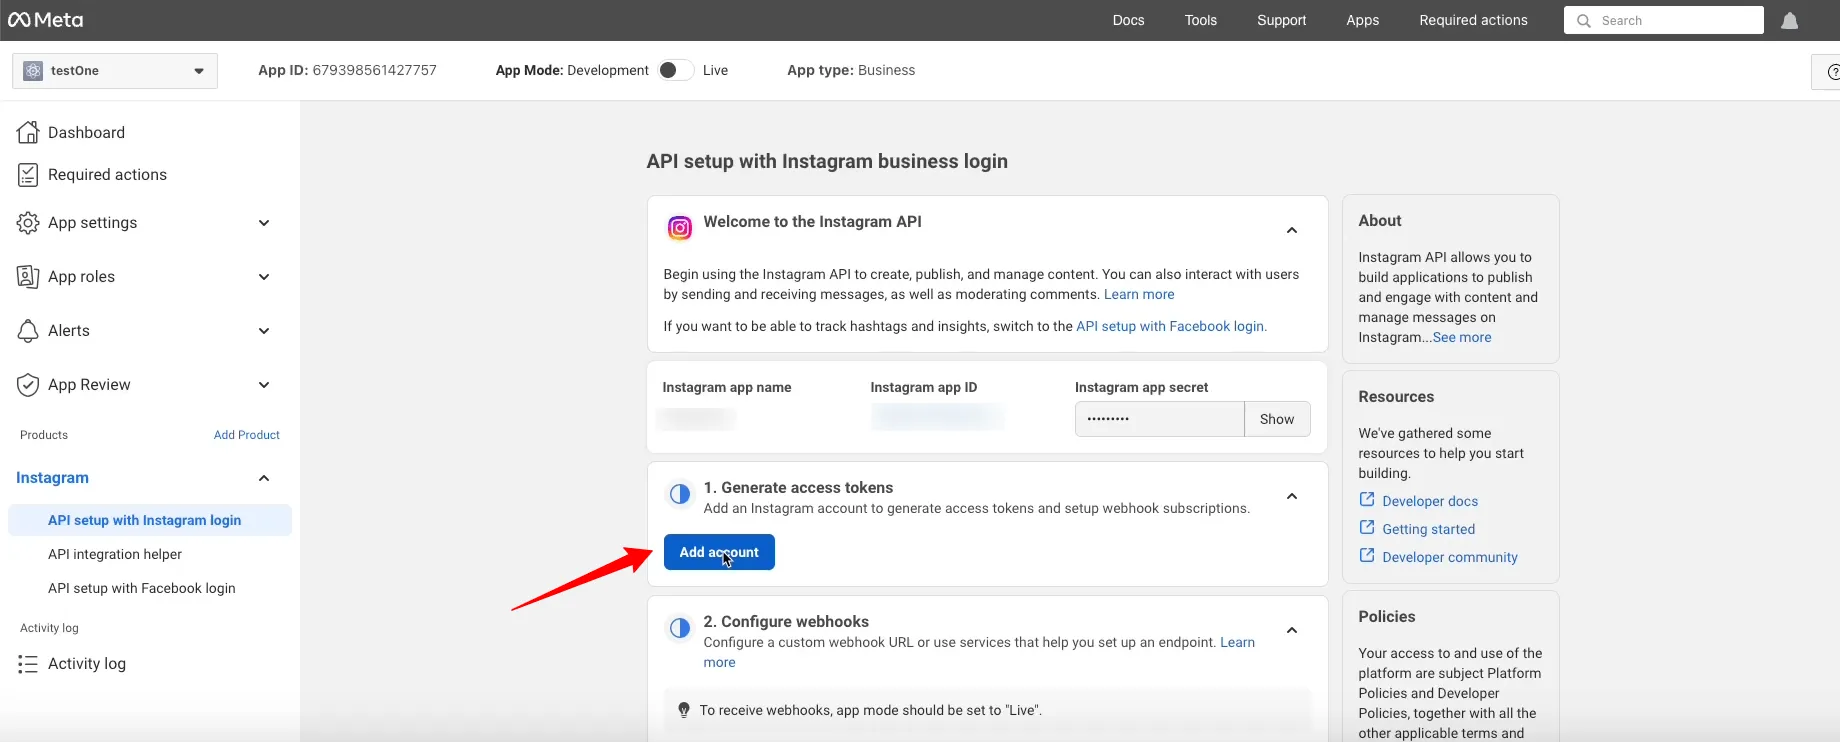Select API setup with Instagram login
1840x742 pixels.
150,520
